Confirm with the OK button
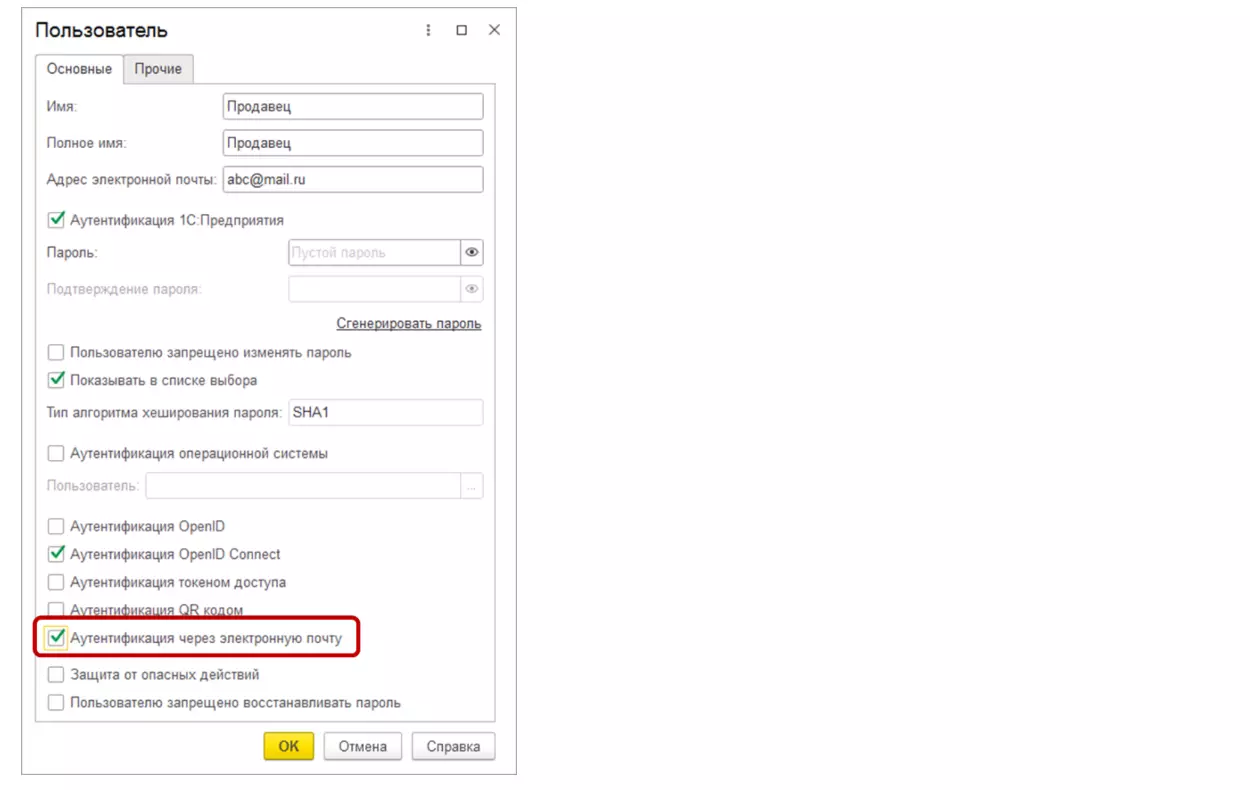The height and width of the screenshot is (790, 1250). [x=289, y=746]
